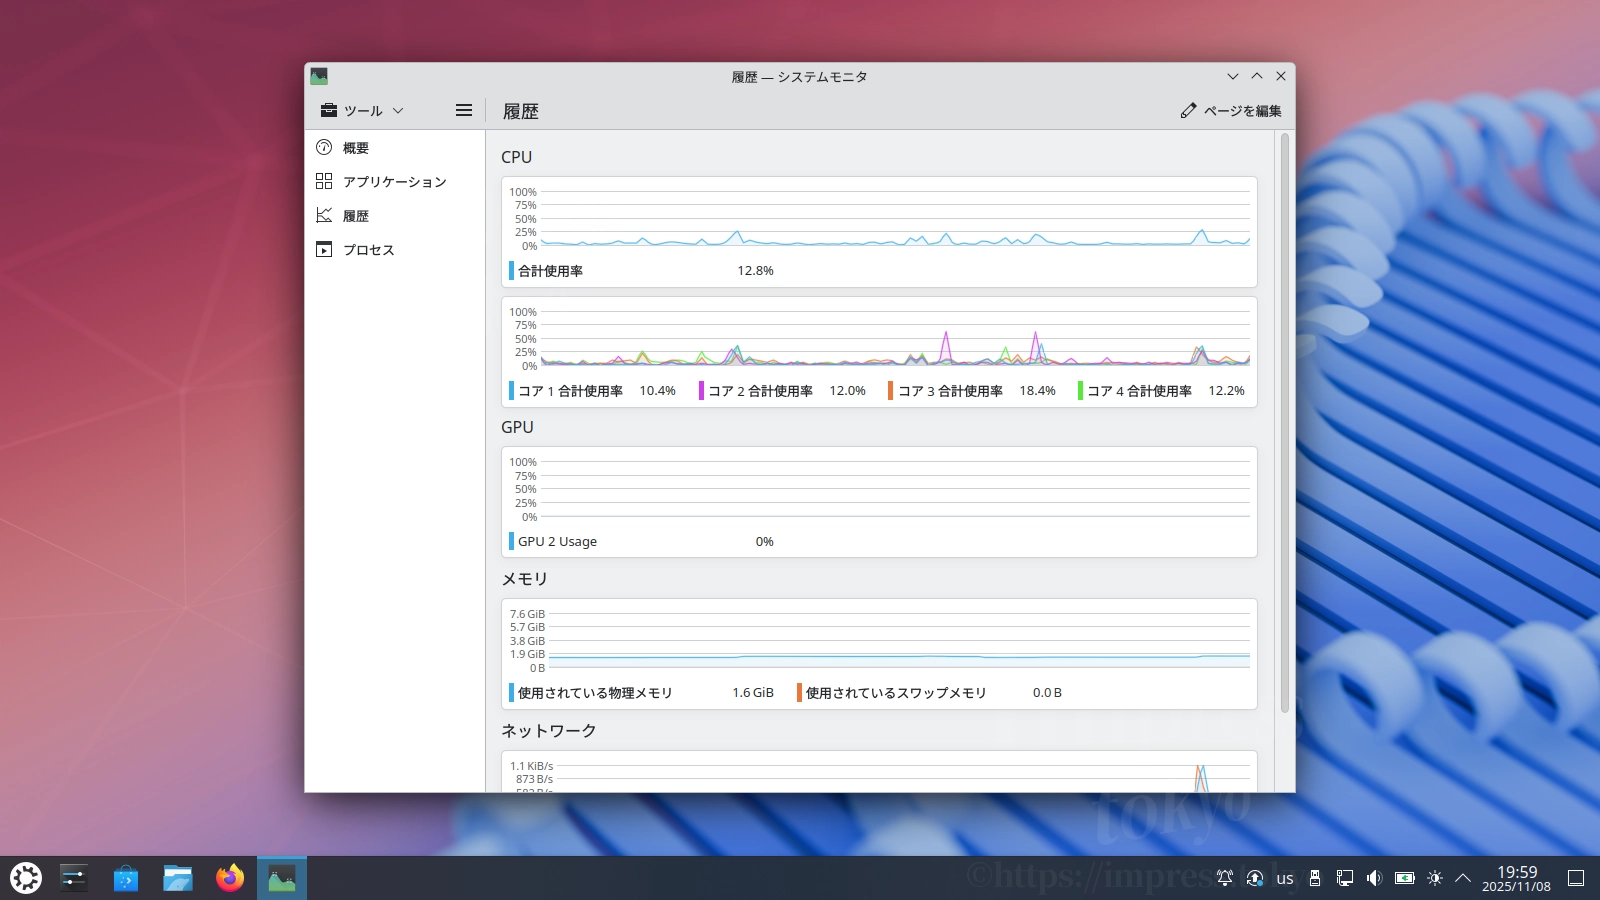Click the total CPU usage graph
Viewport: 1600px width, 900px height.
tap(879, 218)
